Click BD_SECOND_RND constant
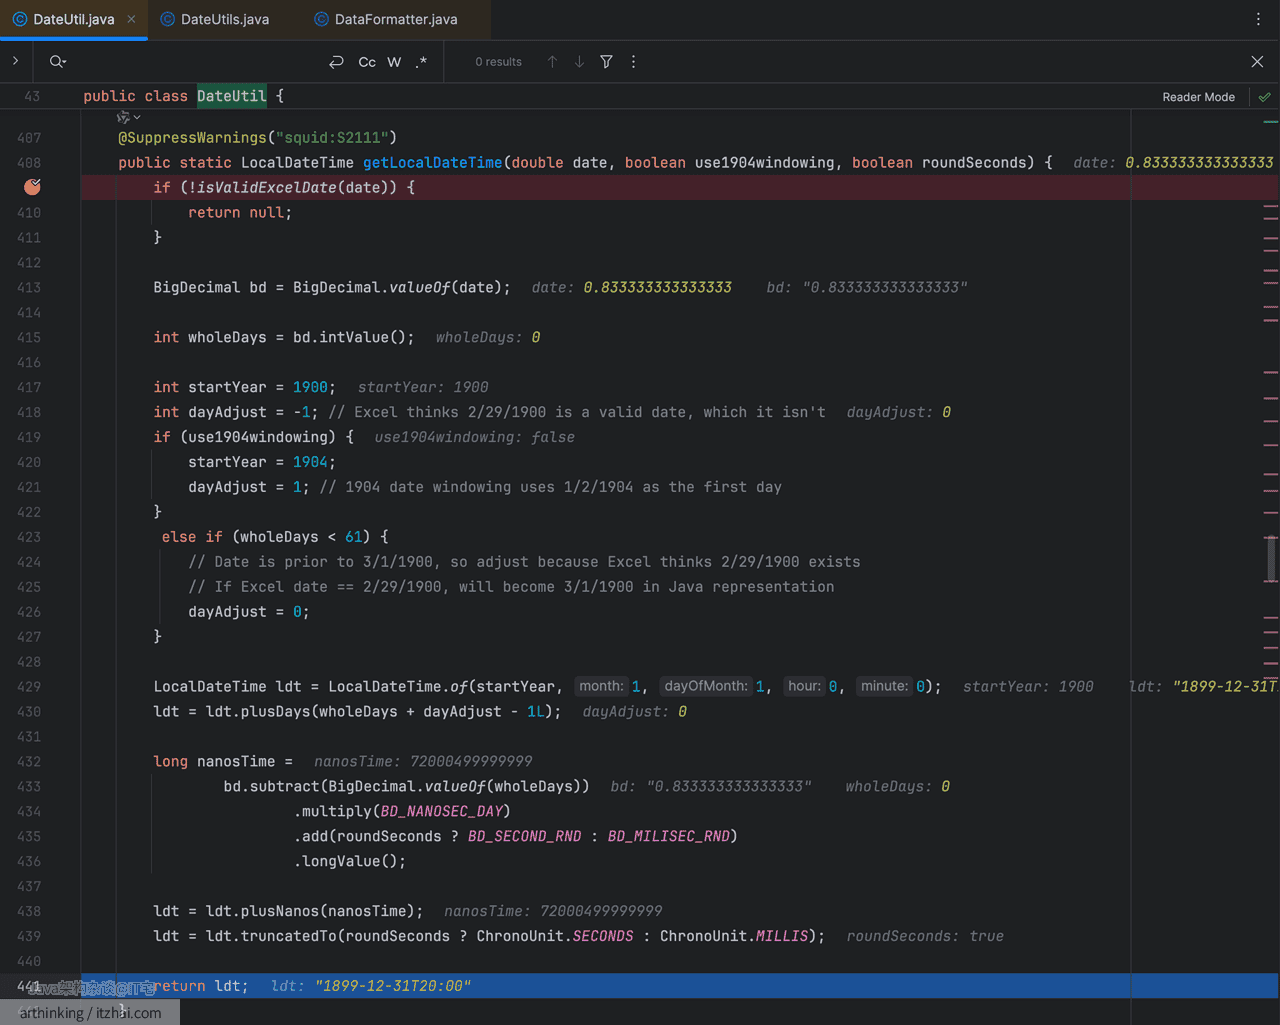This screenshot has width=1280, height=1025. click(x=524, y=837)
